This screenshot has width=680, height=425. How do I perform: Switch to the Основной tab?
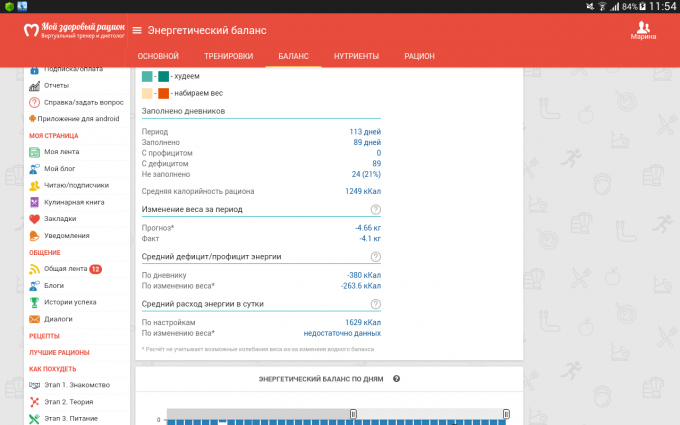(158, 57)
